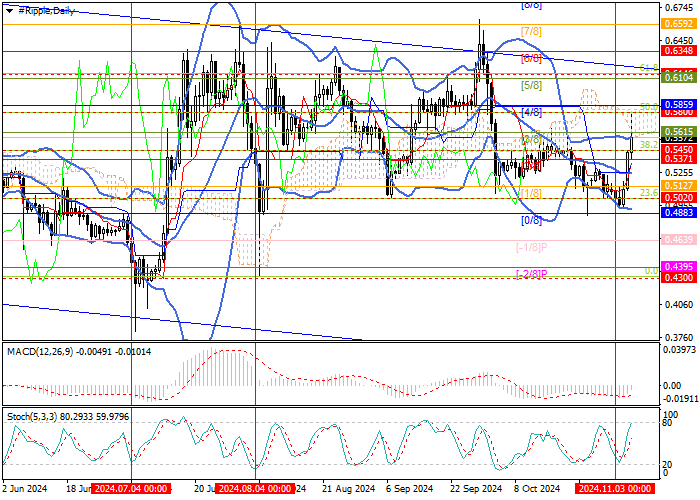Click the 23.6 Fibonacci level label
Screen dimensions: 700x500
coord(649,192)
